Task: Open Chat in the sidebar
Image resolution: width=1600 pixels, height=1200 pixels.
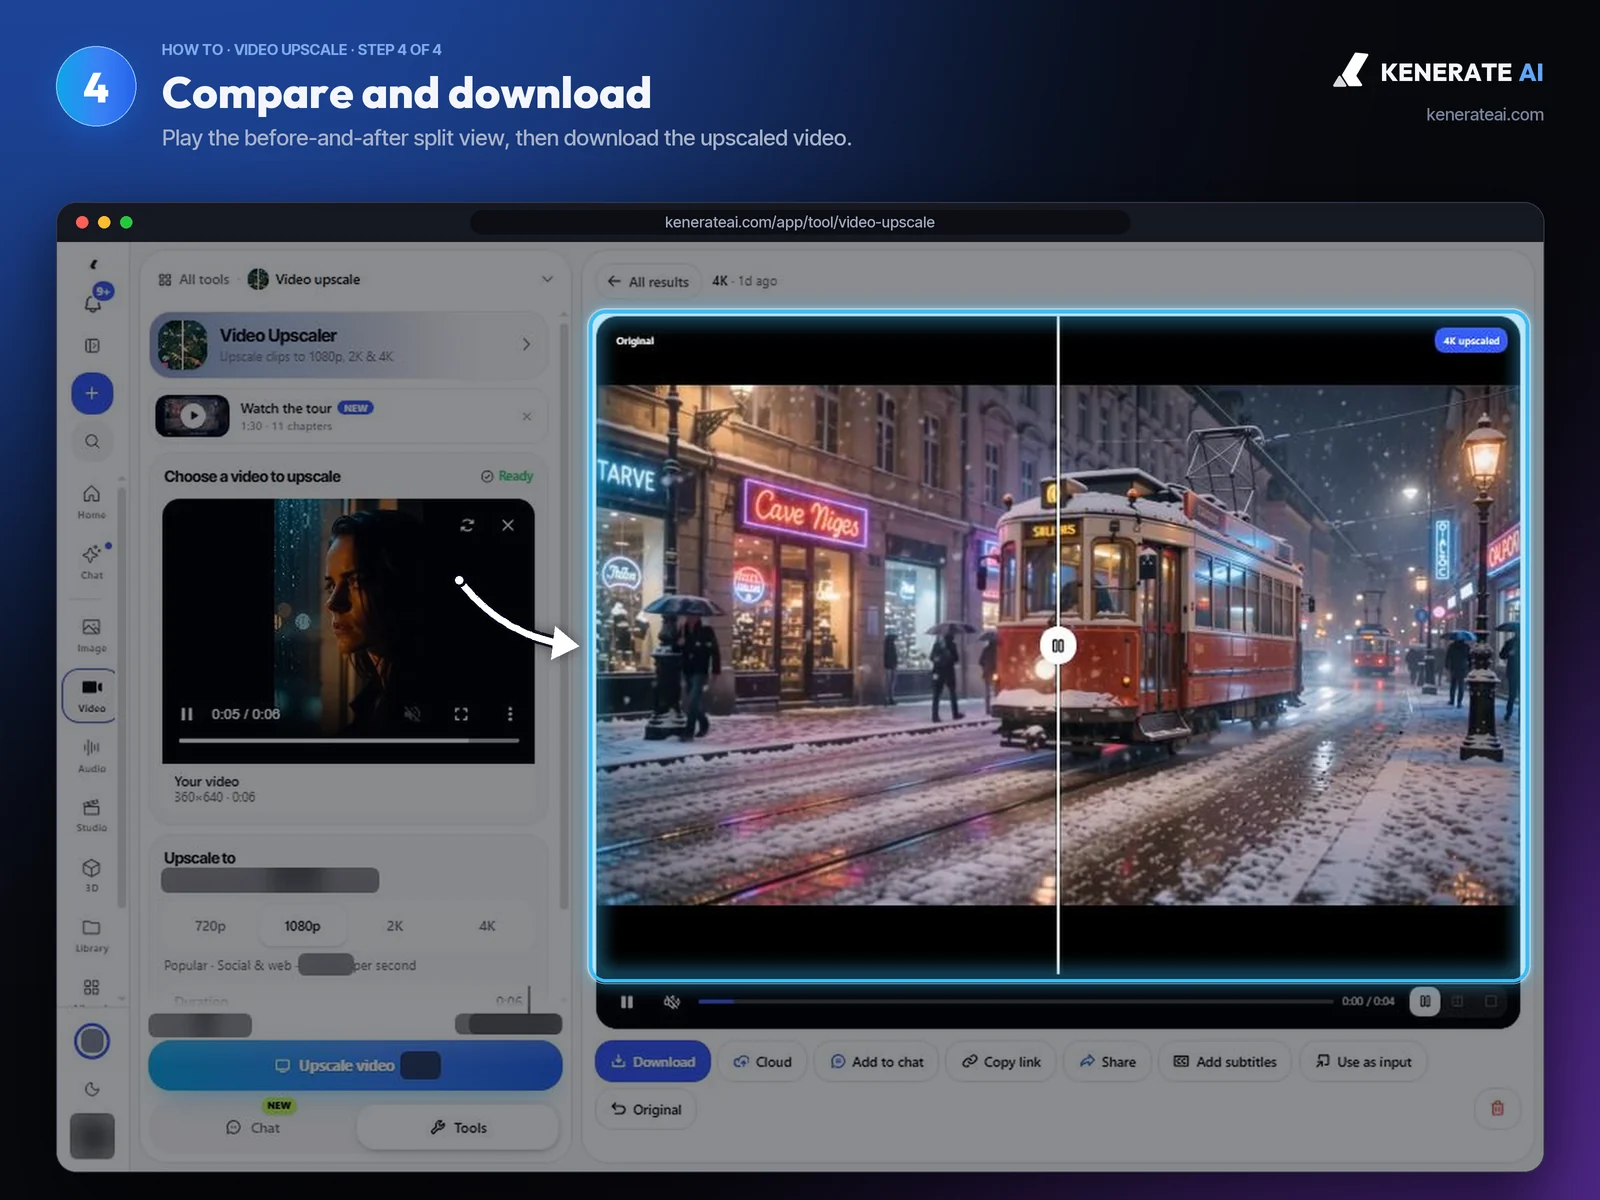Action: pos(92,561)
